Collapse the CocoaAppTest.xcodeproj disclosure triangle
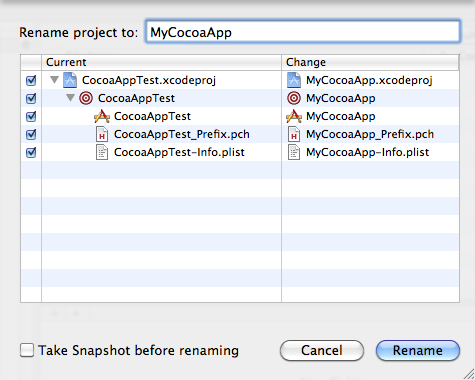 click(54, 80)
